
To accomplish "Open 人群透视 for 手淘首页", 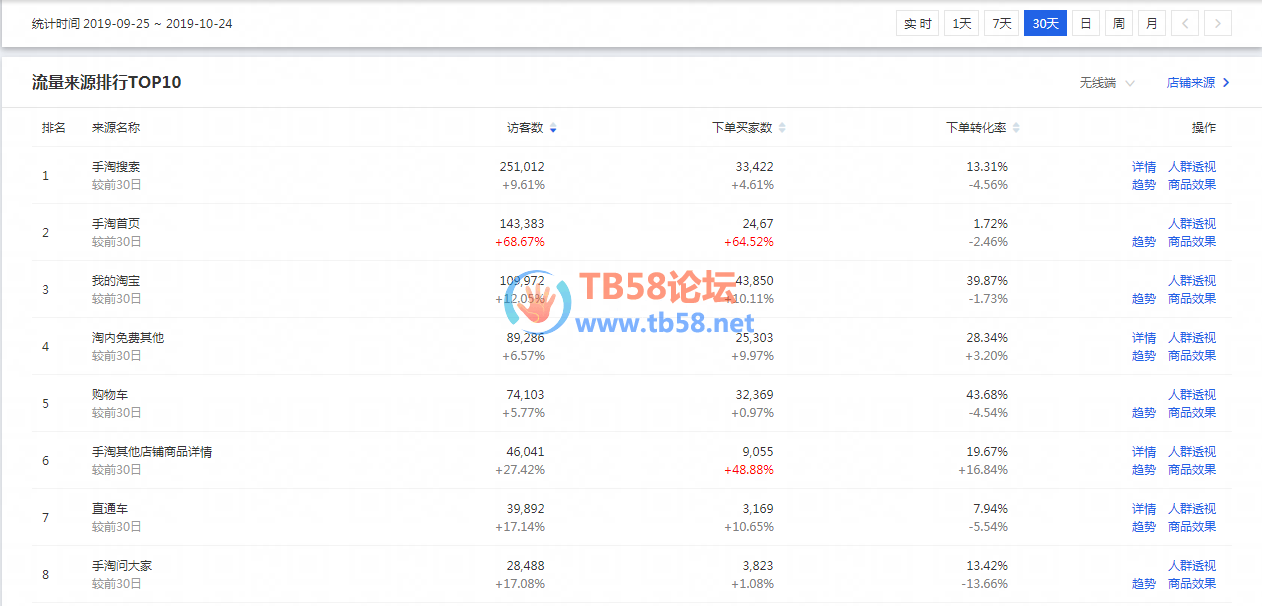I will click(x=1192, y=224).
